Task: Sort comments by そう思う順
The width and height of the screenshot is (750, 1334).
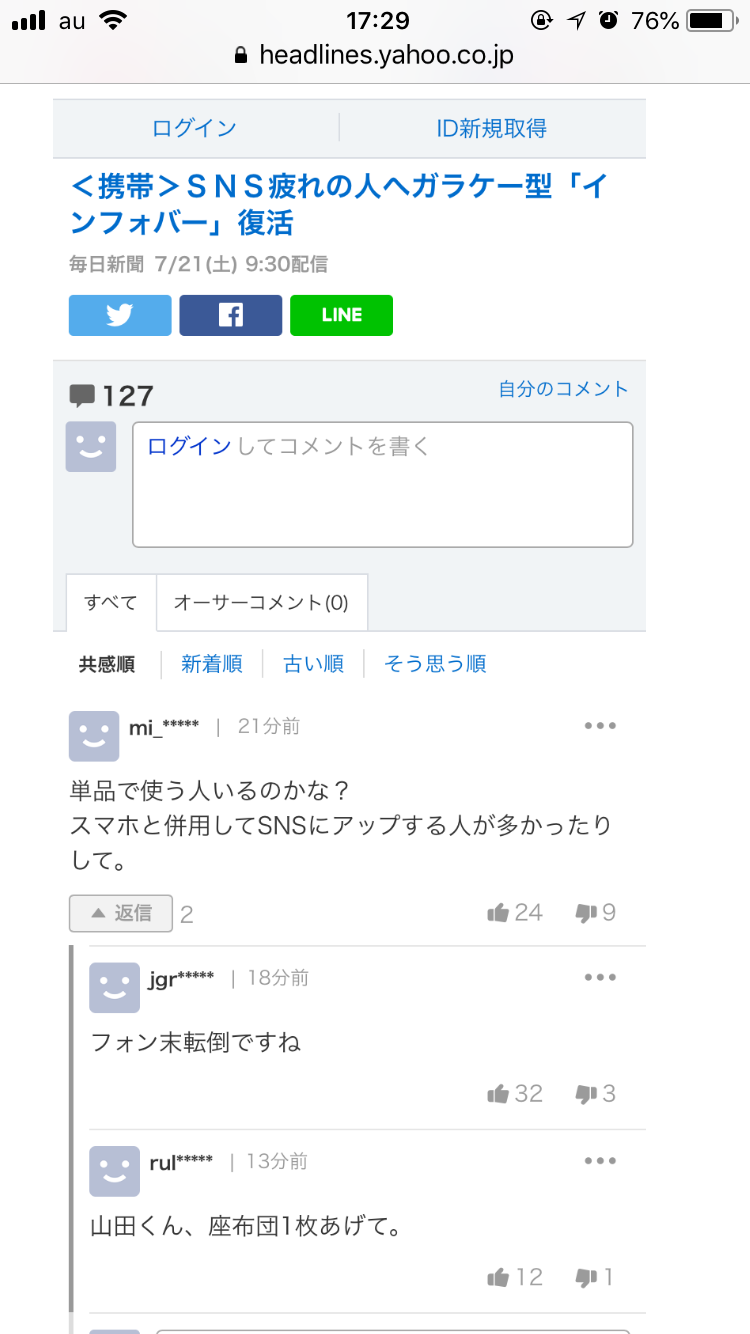Action: [x=435, y=664]
